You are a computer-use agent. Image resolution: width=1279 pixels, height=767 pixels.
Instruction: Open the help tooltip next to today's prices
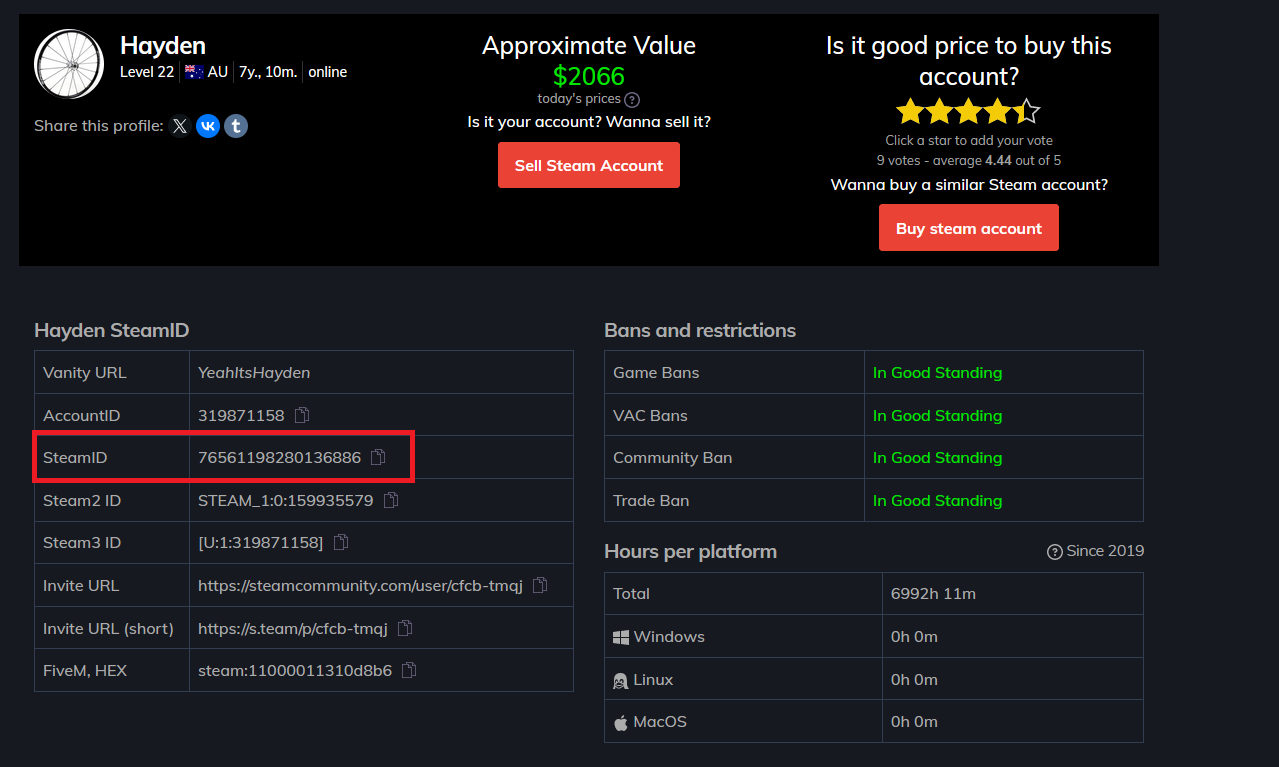pyautogui.click(x=630, y=99)
